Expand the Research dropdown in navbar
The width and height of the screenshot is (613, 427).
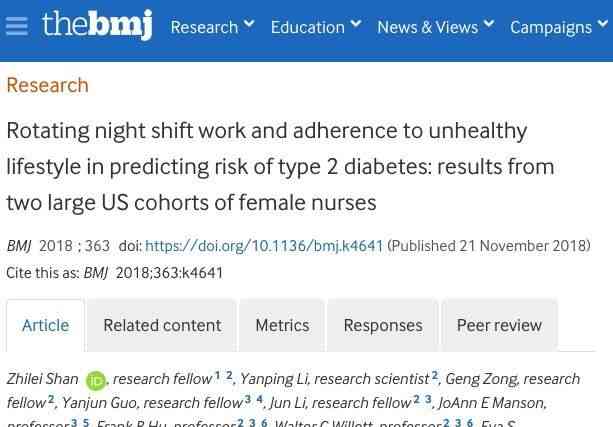point(212,27)
